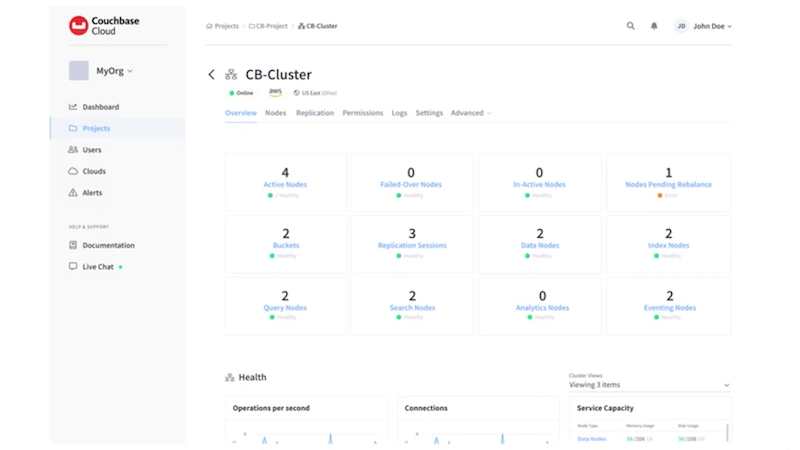800x450 pixels.
Task: Open the Failed-Over Nodes link
Action: click(x=411, y=184)
